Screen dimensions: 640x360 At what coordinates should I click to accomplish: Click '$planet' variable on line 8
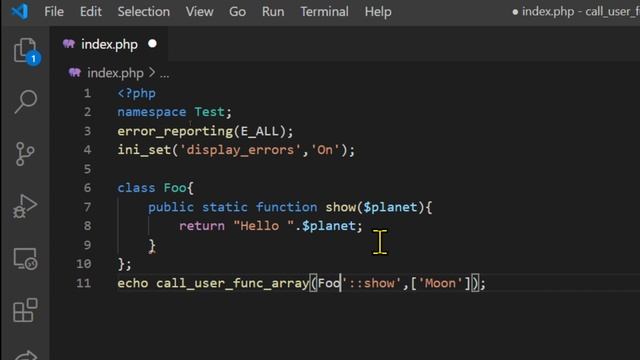tap(329, 226)
